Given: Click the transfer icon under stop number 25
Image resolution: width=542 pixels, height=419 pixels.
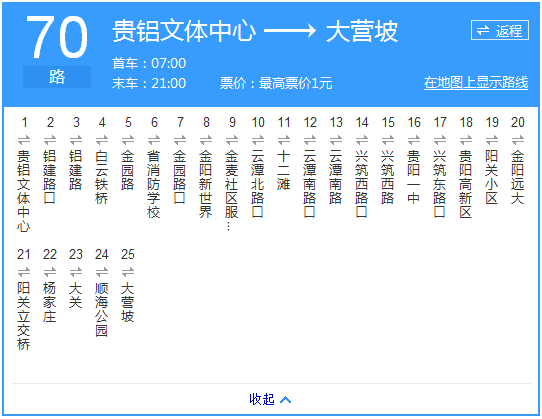Looking at the screenshot, I should pyautogui.click(x=128, y=272).
